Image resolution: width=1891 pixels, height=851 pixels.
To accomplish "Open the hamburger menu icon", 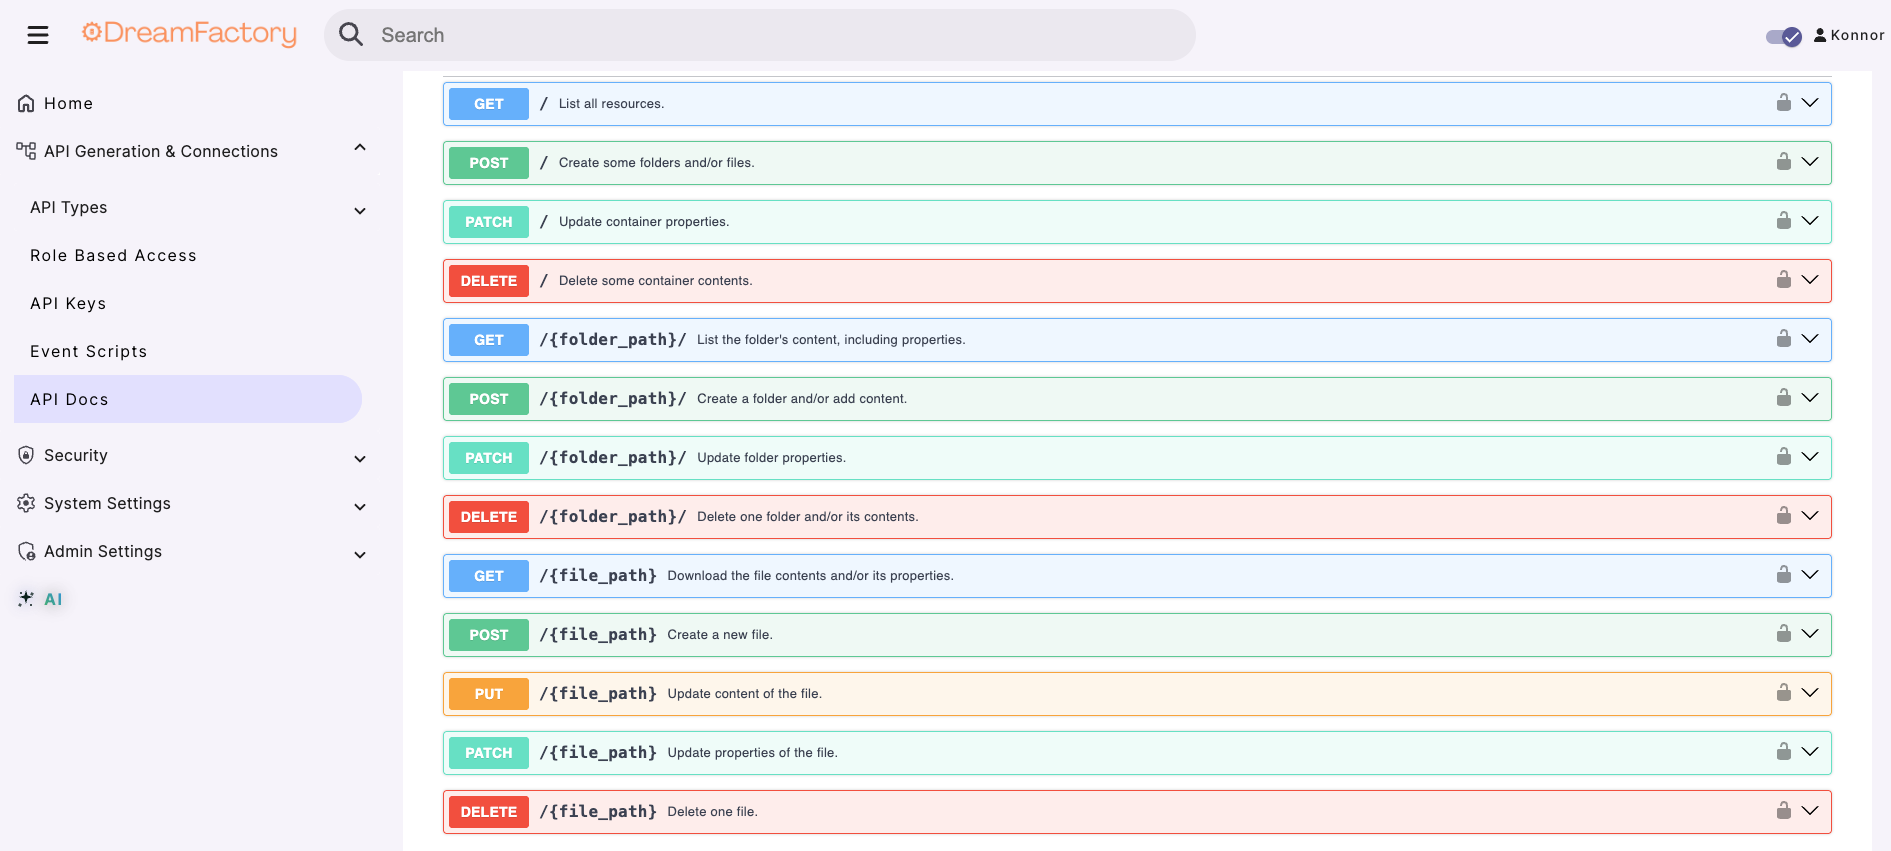I will tap(38, 35).
